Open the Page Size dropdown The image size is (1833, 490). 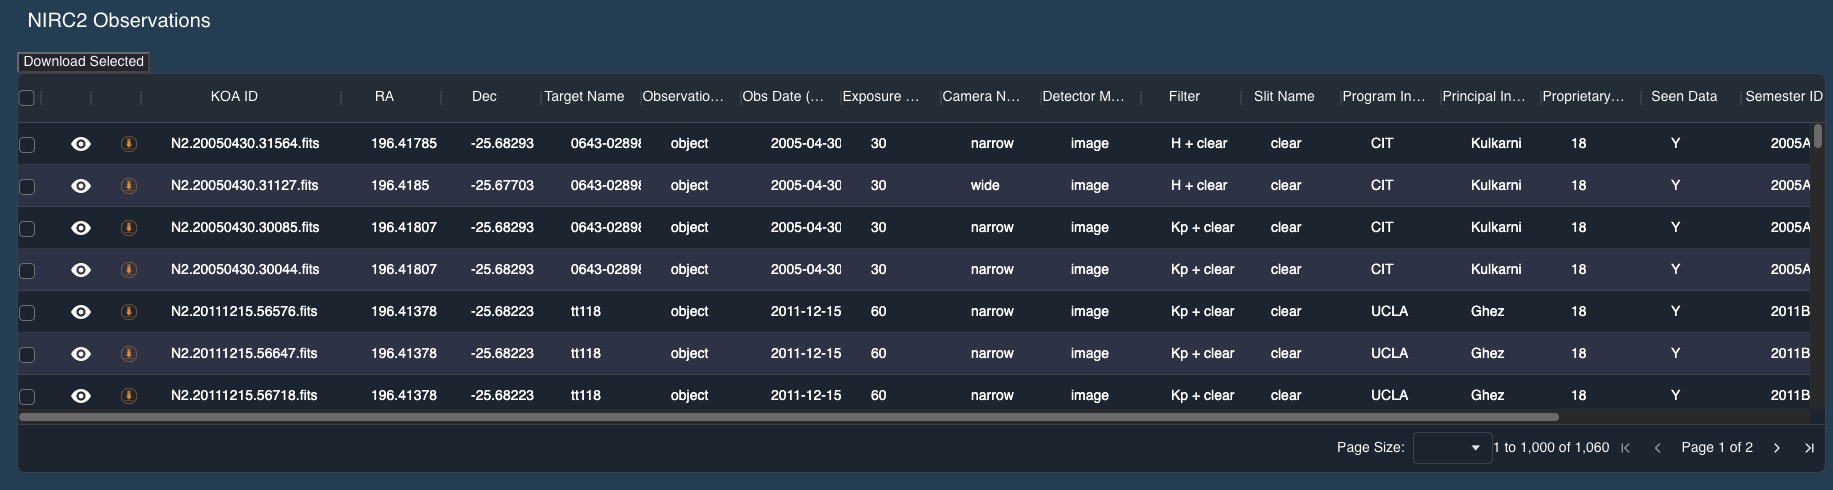[x=1452, y=448]
